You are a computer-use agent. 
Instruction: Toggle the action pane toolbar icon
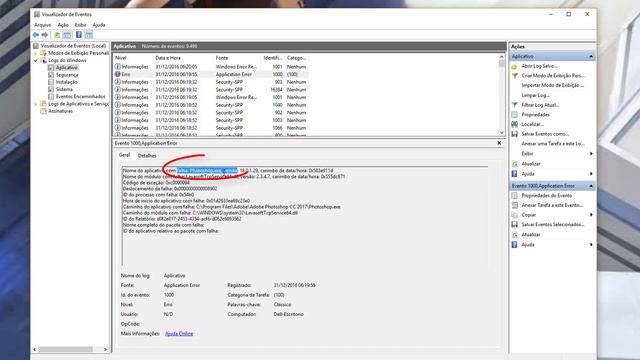89,35
